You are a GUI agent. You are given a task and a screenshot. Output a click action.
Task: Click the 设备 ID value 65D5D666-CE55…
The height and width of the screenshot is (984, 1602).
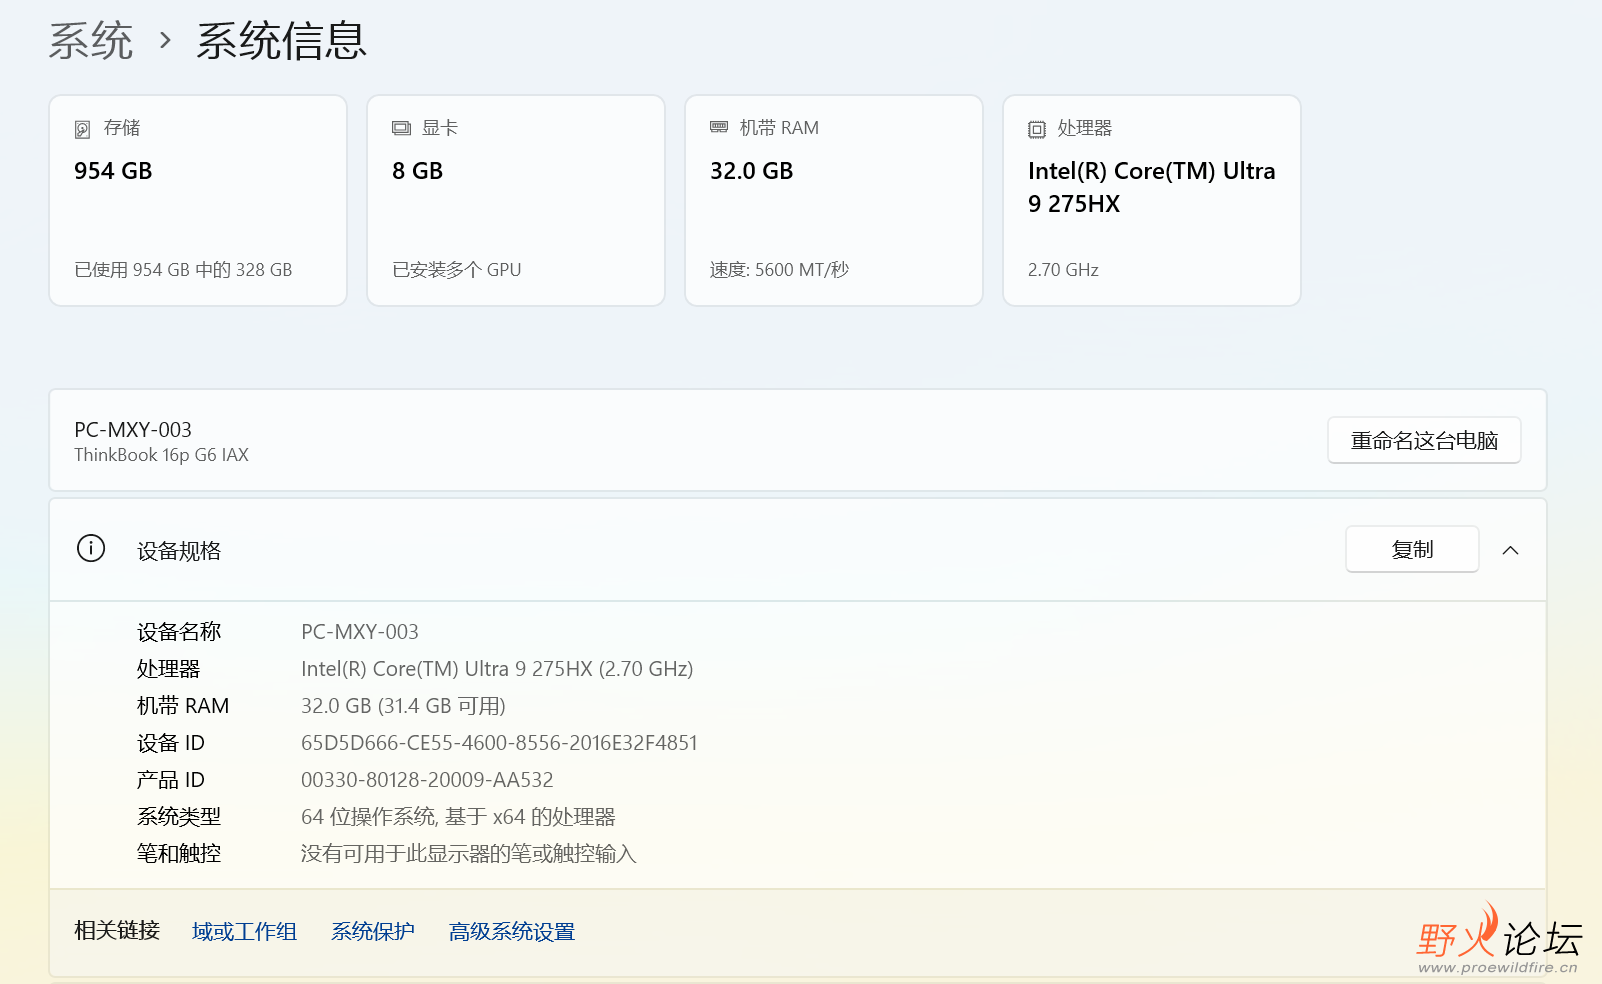499,743
